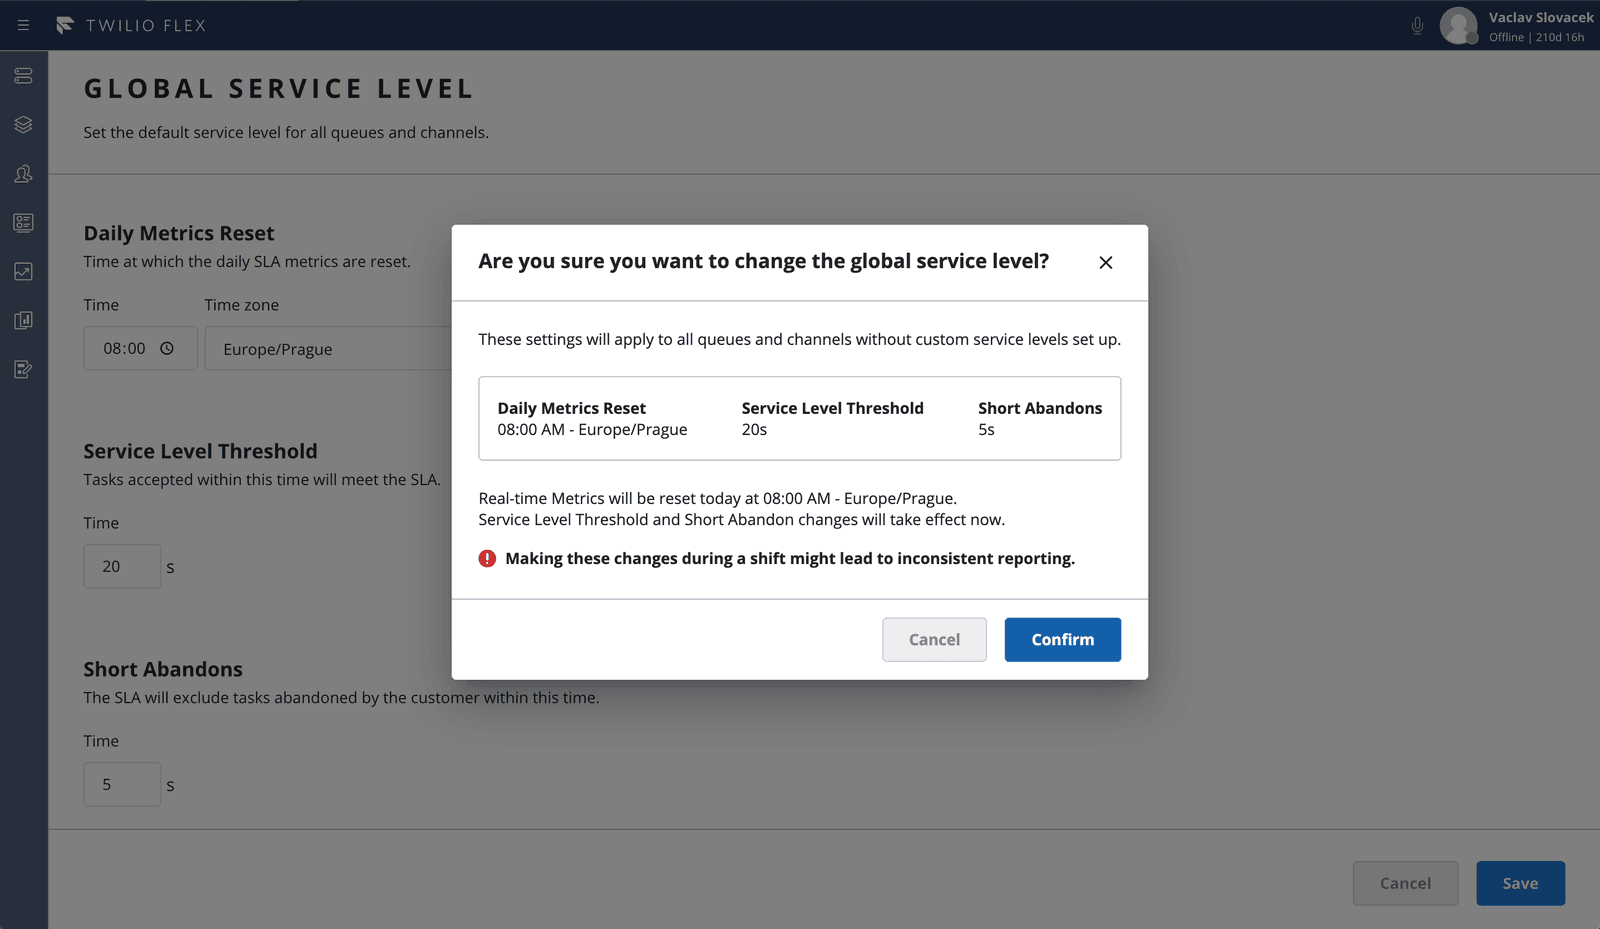1600x929 pixels.
Task: Confirm the global service level change
Action: (1062, 639)
